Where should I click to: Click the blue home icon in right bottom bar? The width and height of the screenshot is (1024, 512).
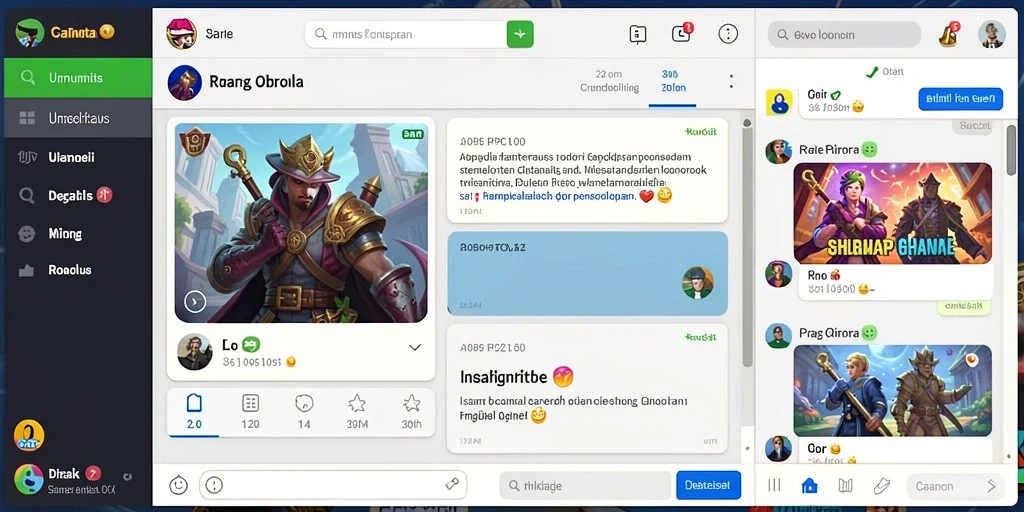(809, 485)
